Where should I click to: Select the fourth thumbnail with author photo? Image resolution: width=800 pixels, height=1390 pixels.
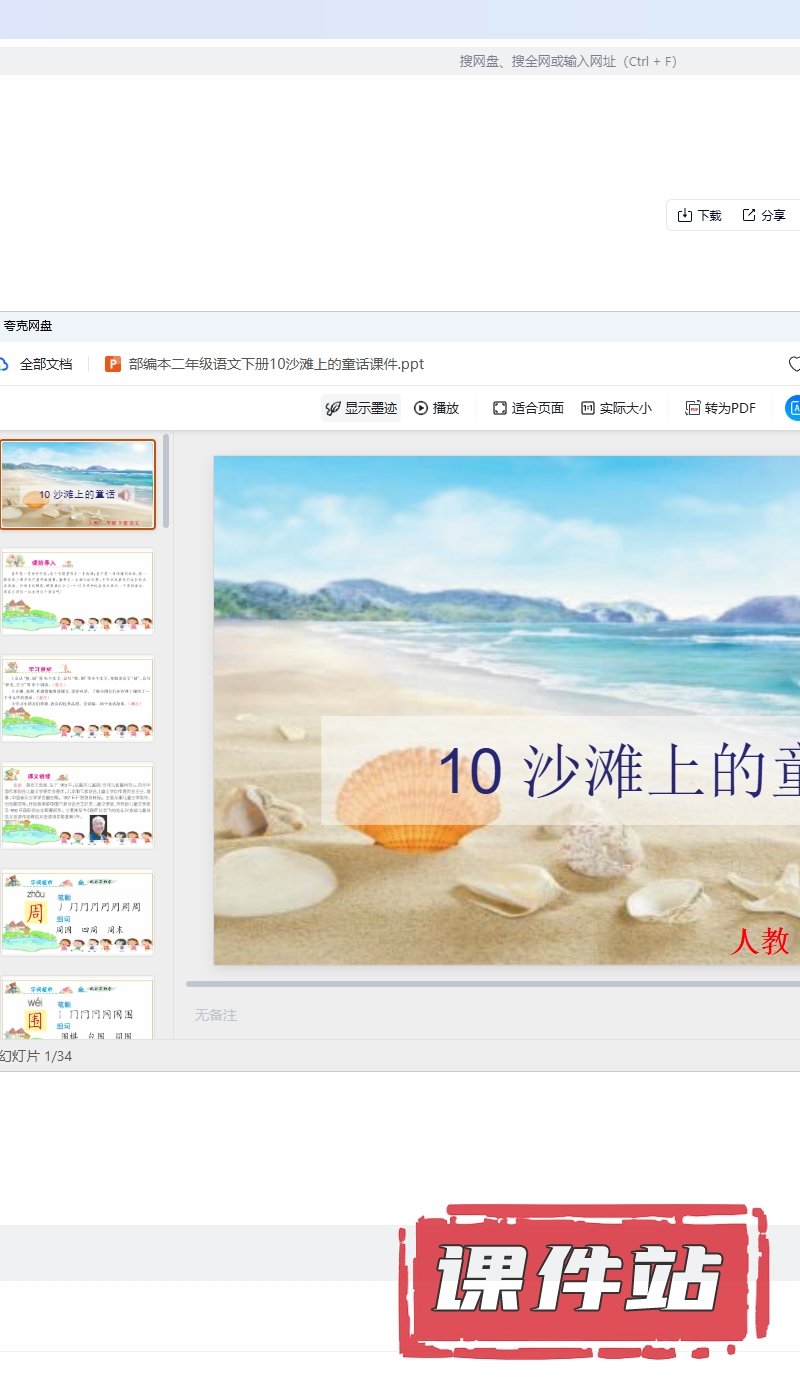coord(78,806)
